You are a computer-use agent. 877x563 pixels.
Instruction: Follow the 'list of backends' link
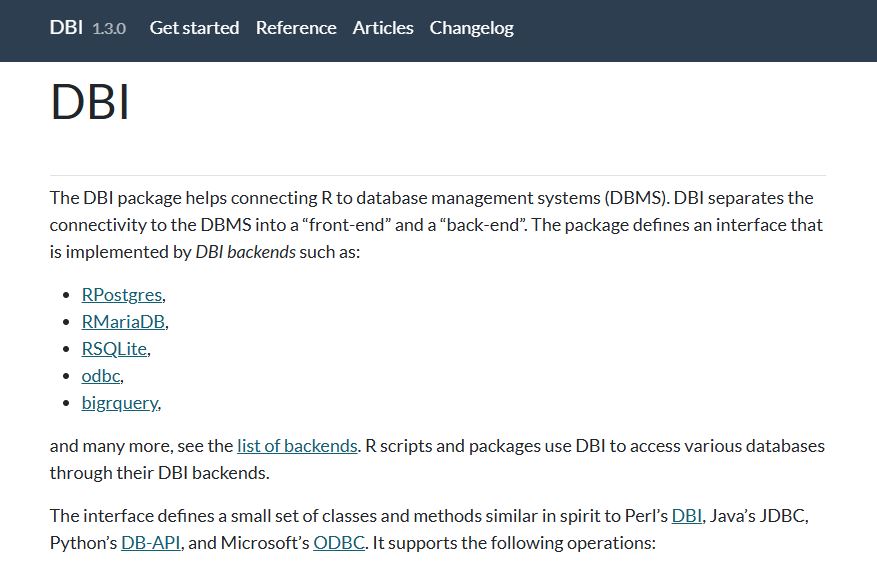[297, 446]
